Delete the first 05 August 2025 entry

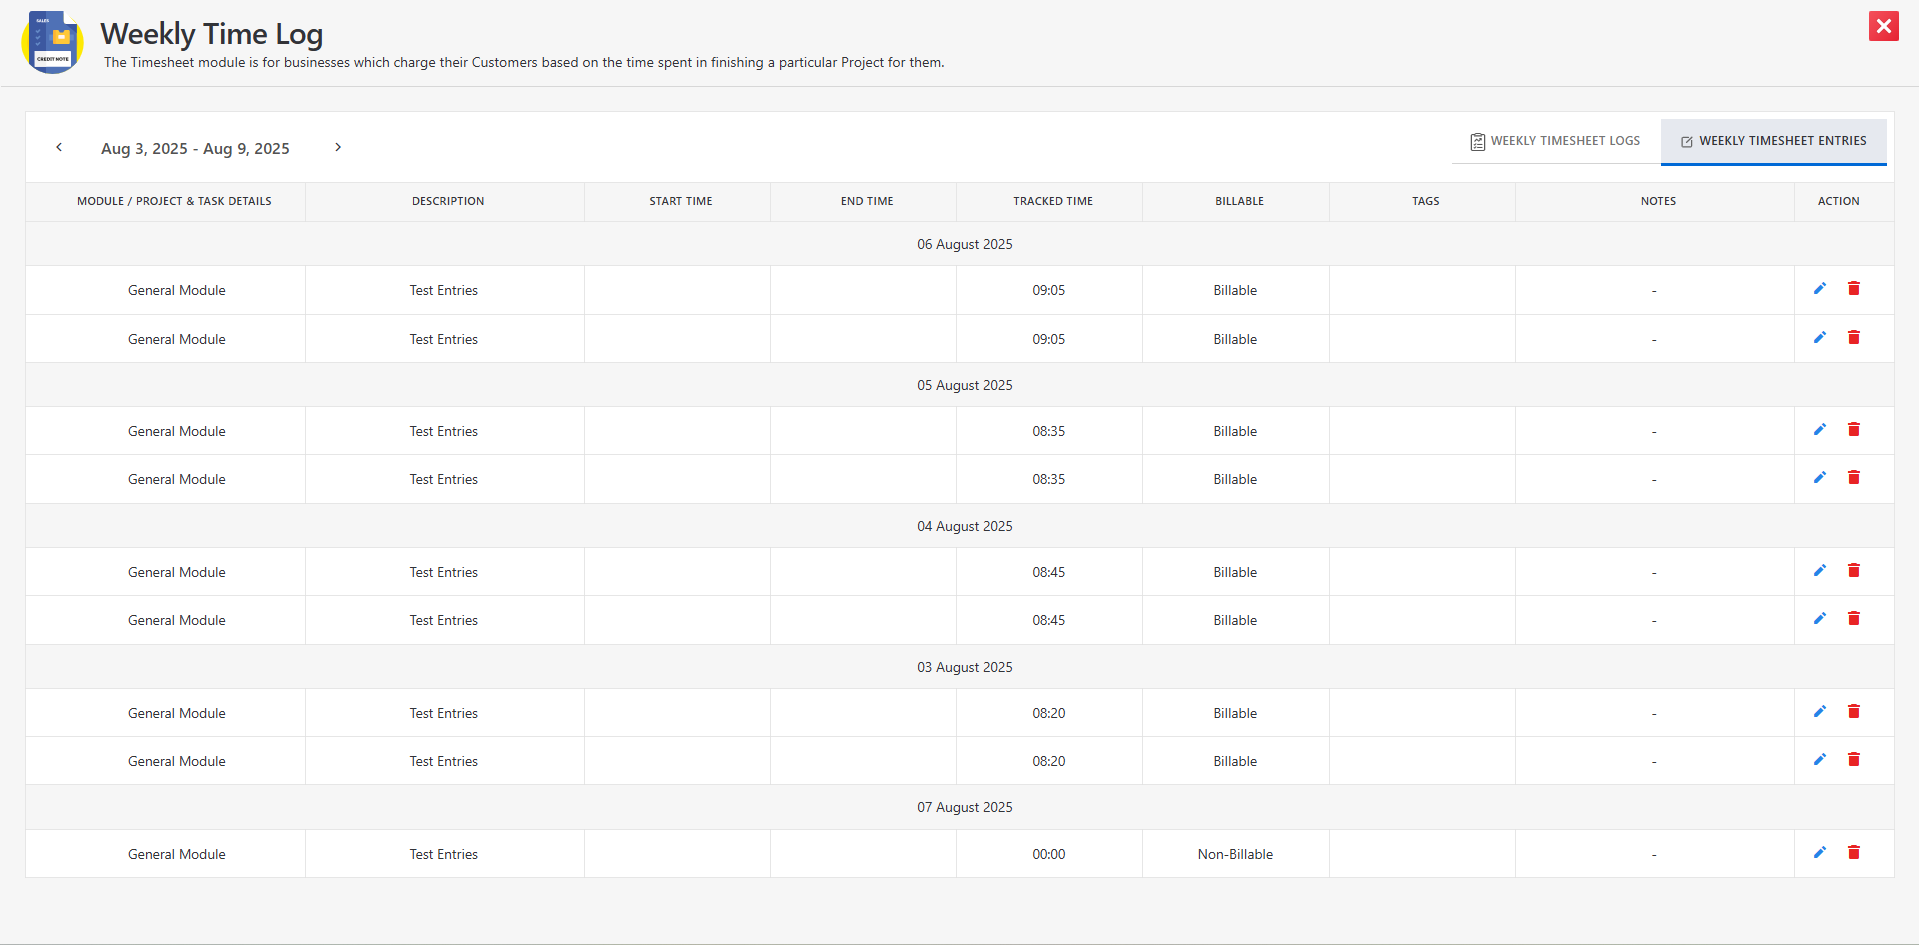1853,430
